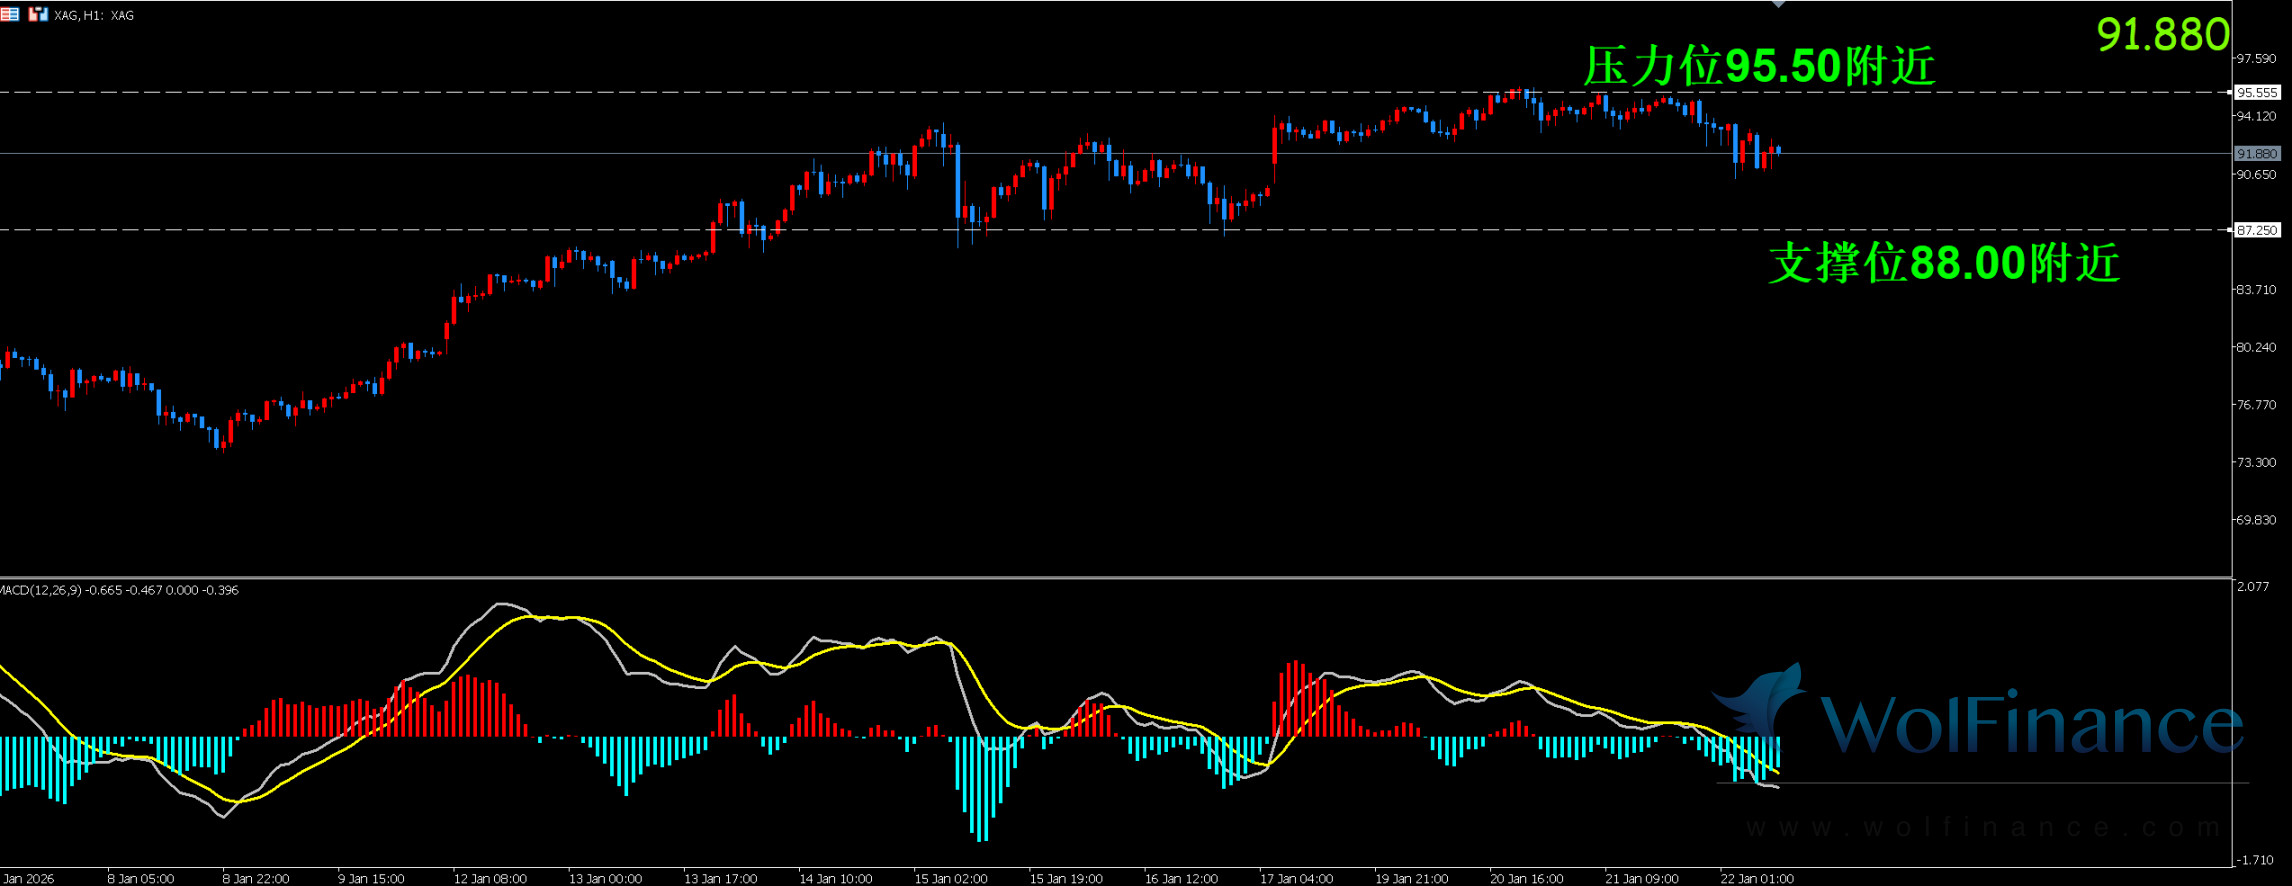This screenshot has width=2292, height=886.
Task: Click the large green 91.880 price display
Action: tap(2162, 35)
